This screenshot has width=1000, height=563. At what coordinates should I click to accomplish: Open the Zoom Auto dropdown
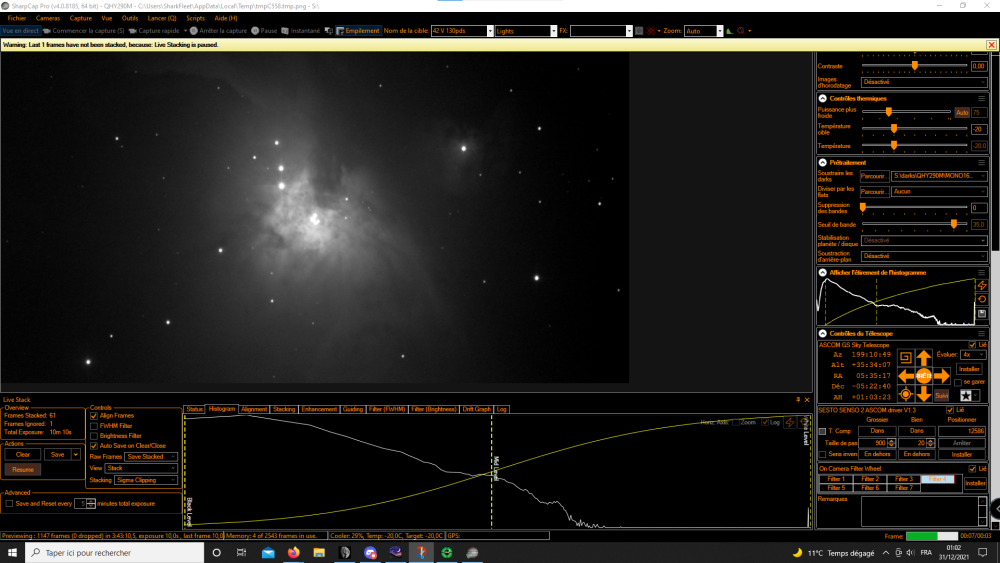703,31
